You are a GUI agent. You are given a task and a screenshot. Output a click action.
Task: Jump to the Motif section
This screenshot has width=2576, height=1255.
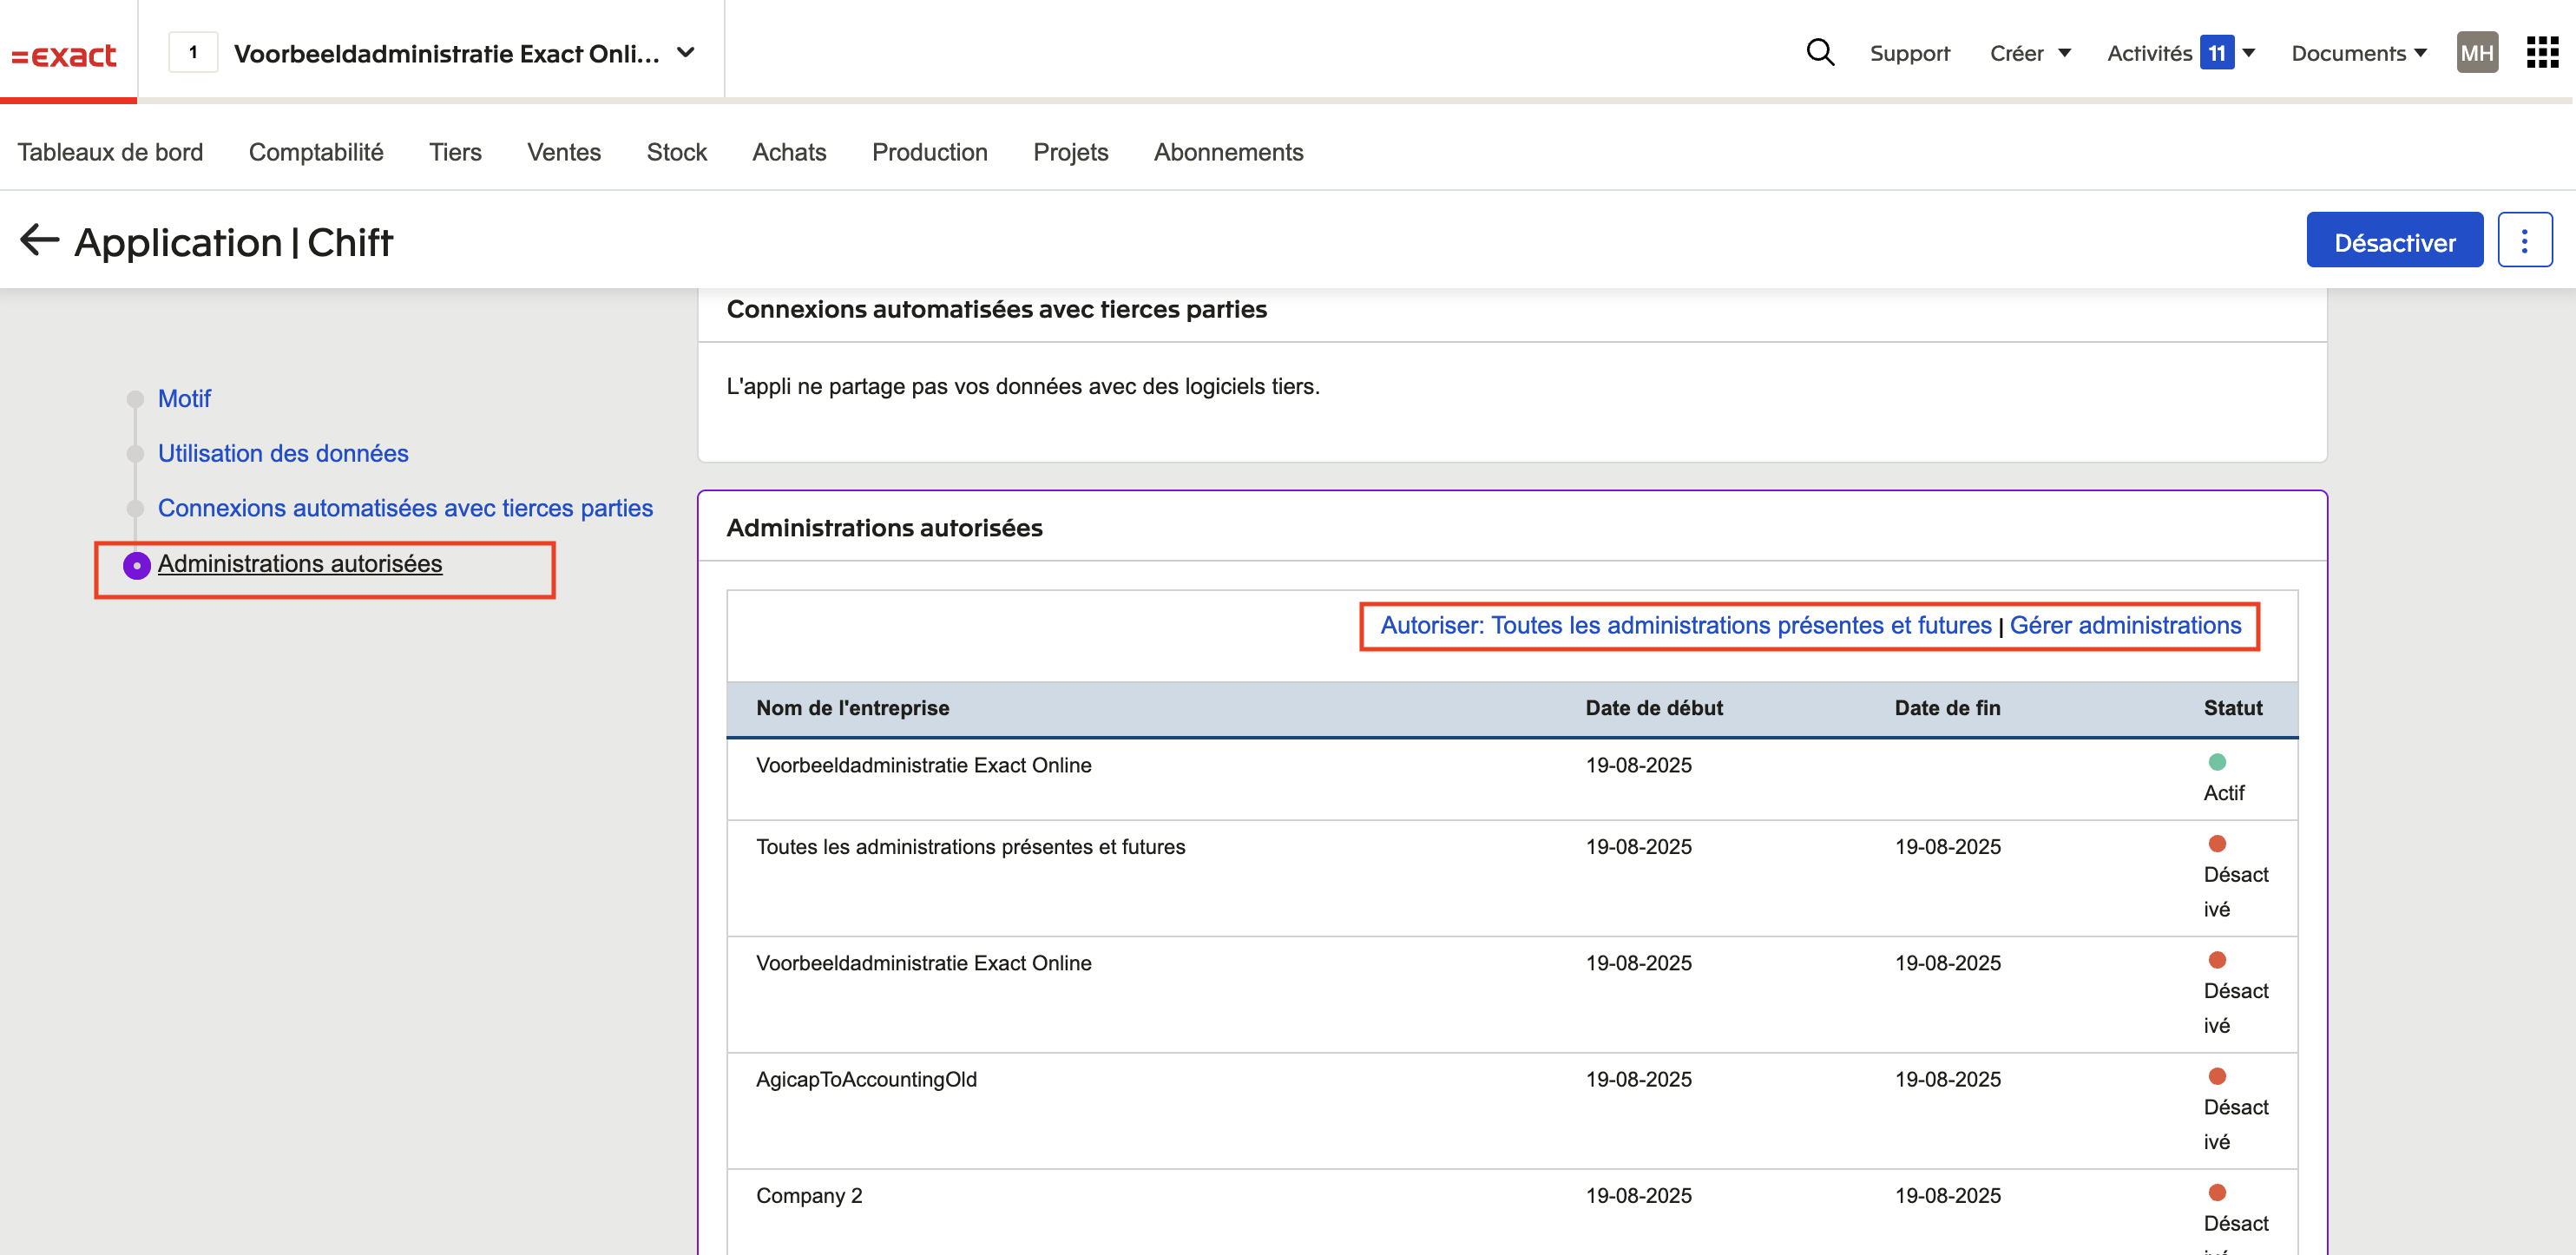pyautogui.click(x=184, y=399)
